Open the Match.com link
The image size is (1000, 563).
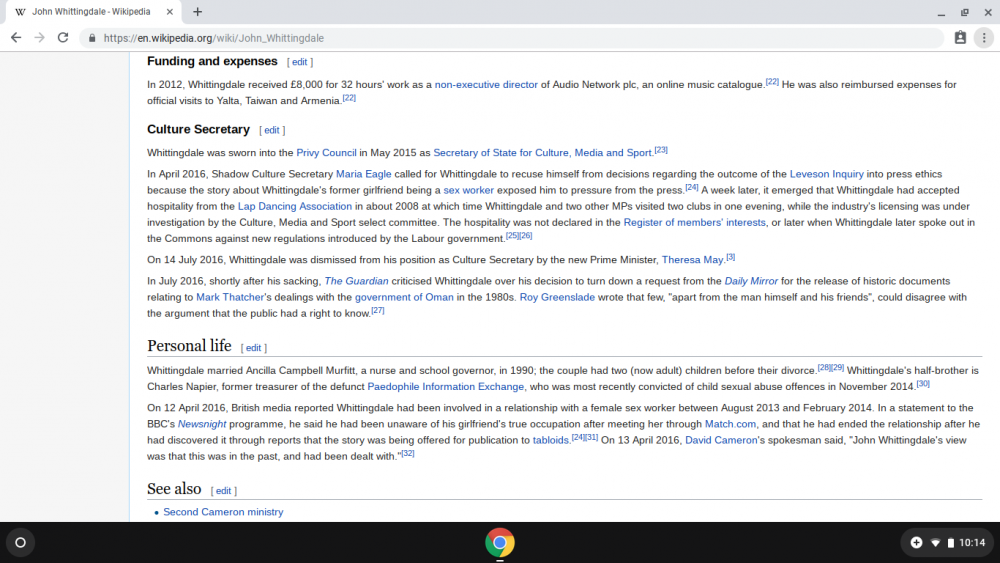tap(731, 424)
